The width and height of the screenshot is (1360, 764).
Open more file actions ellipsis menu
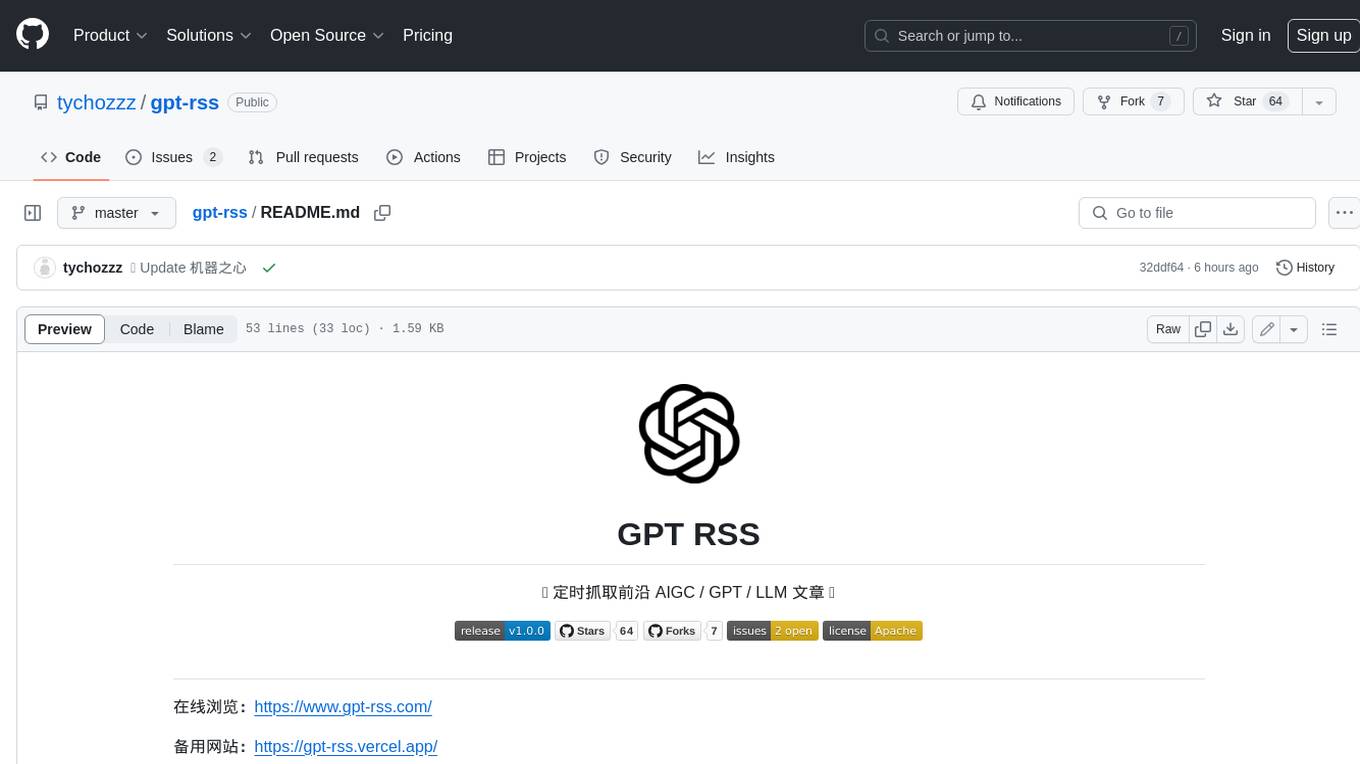pyautogui.click(x=1344, y=213)
